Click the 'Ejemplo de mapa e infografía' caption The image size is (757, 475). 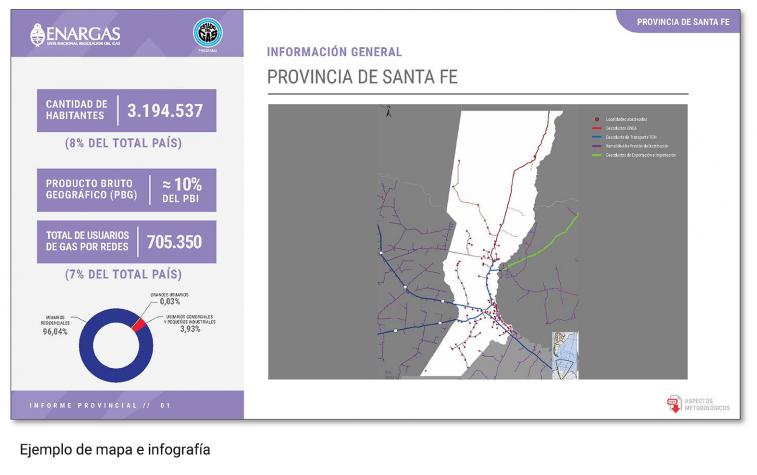pos(115,450)
